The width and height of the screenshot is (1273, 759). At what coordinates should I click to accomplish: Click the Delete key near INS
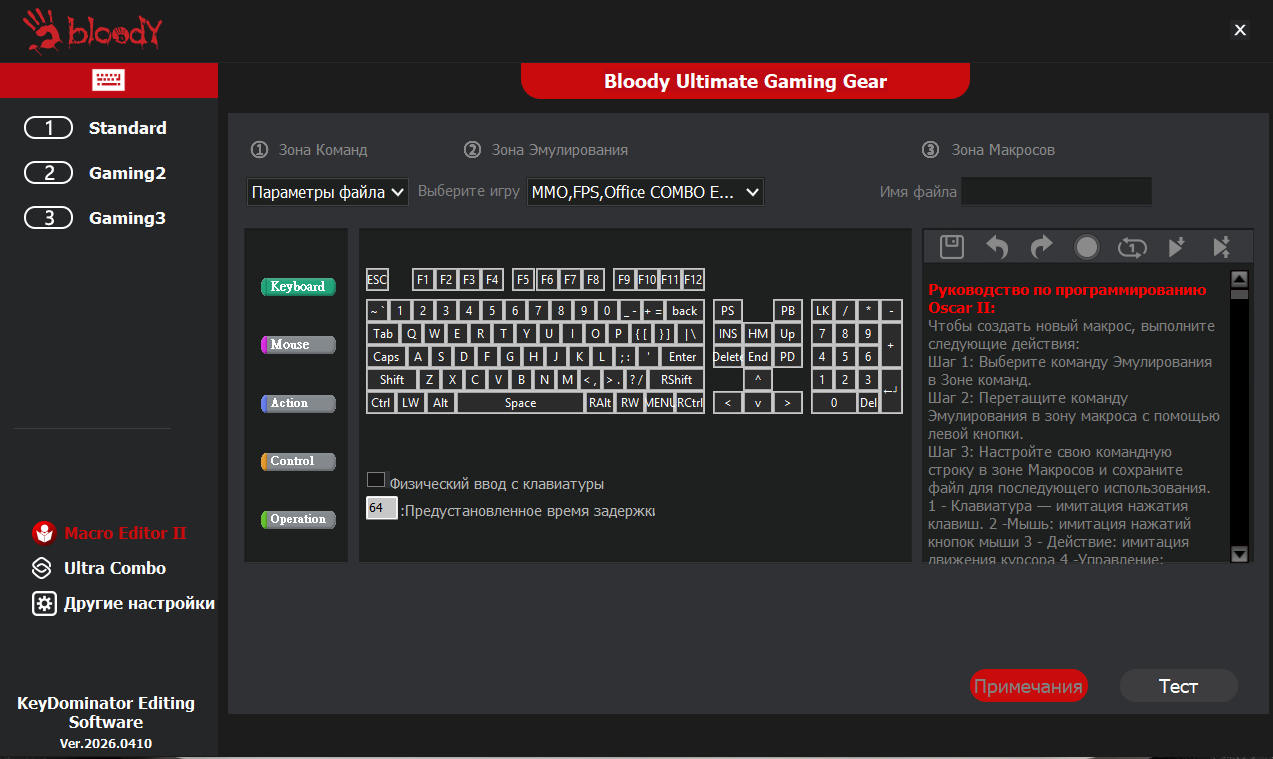728,357
